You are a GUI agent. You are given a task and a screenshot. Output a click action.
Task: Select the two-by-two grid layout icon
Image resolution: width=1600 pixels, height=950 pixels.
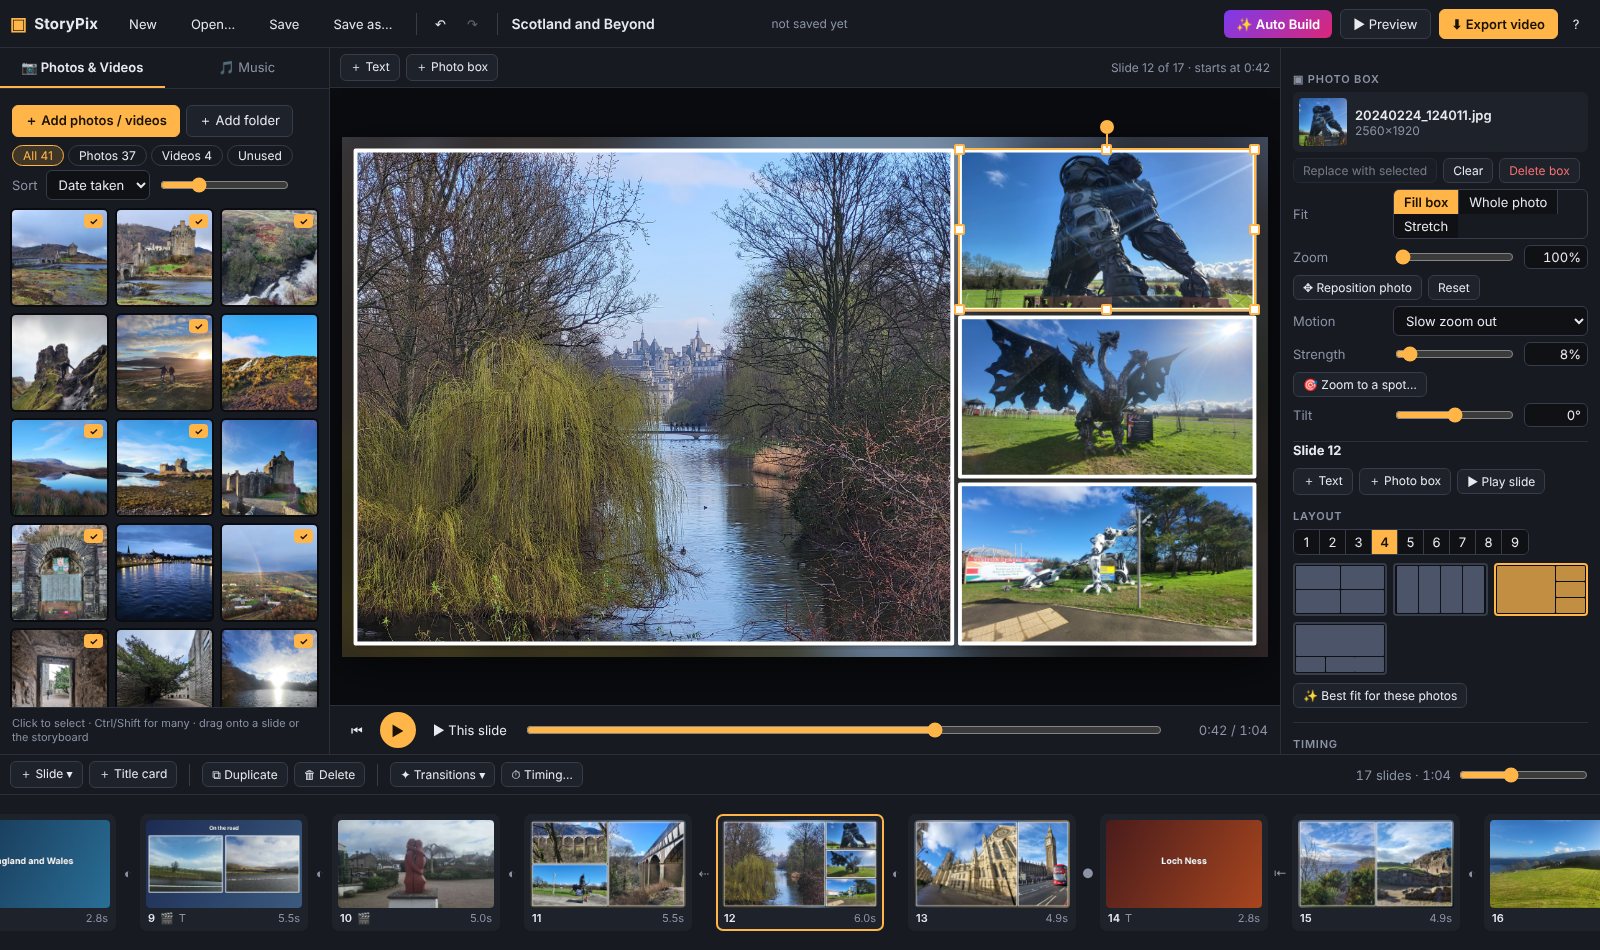coord(1340,589)
